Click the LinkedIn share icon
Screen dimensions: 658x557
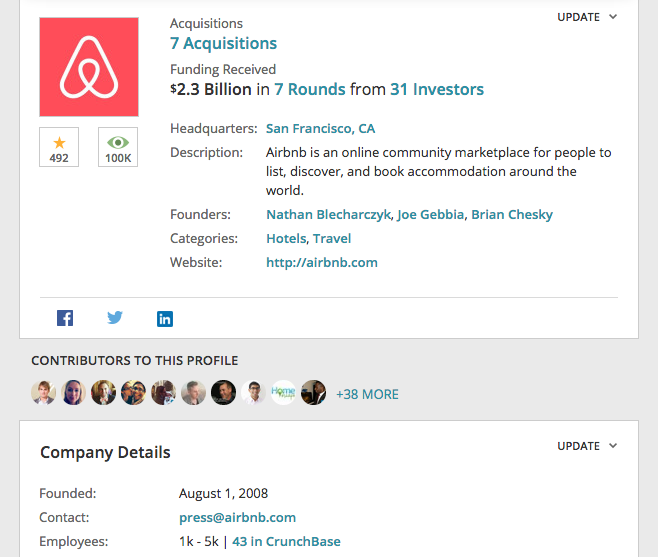pos(165,319)
